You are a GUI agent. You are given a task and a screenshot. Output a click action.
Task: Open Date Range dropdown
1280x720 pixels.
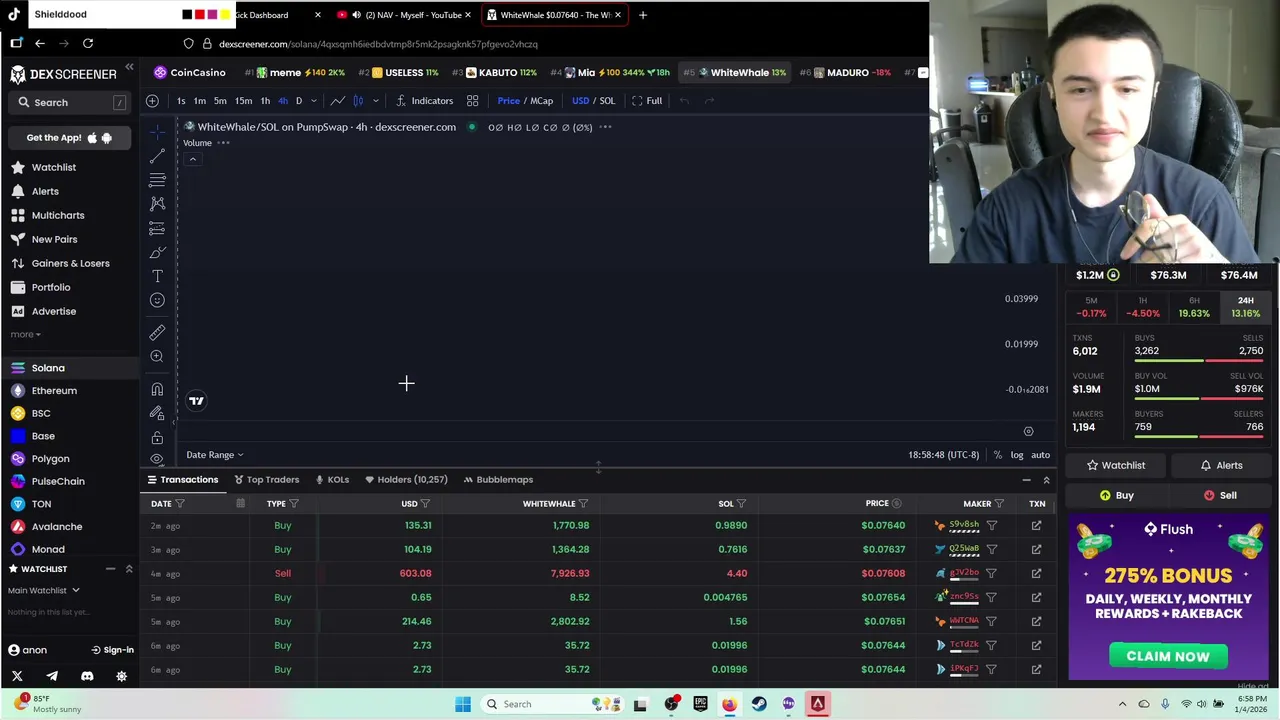click(x=214, y=455)
